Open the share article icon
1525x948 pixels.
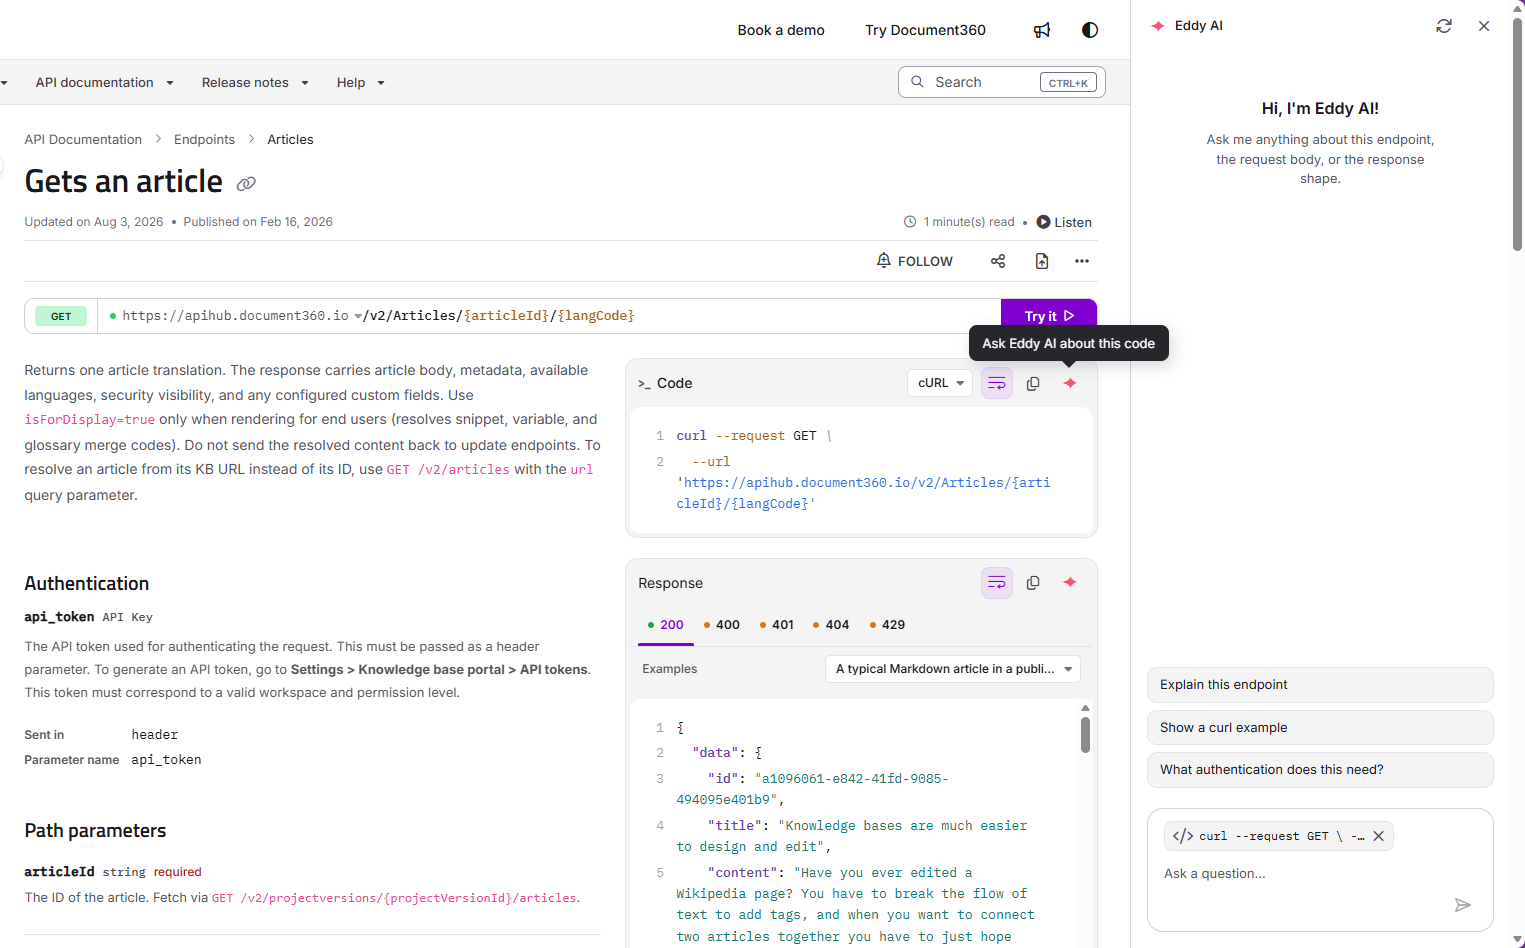(x=998, y=261)
